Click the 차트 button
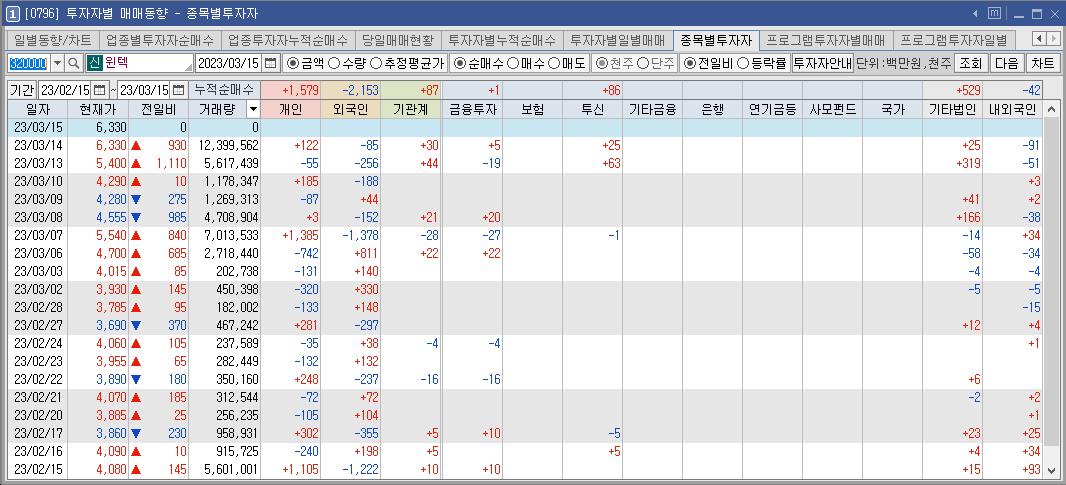1066x485 pixels. (x=1042, y=63)
